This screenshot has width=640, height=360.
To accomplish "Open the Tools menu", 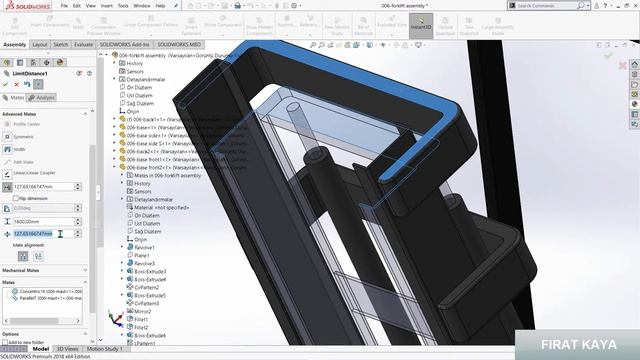I will tap(123, 6).
